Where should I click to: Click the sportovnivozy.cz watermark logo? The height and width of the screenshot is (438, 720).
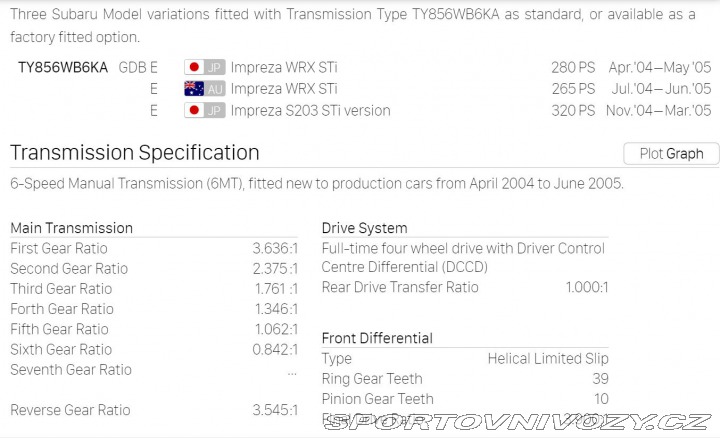pyautogui.click(x=518, y=422)
